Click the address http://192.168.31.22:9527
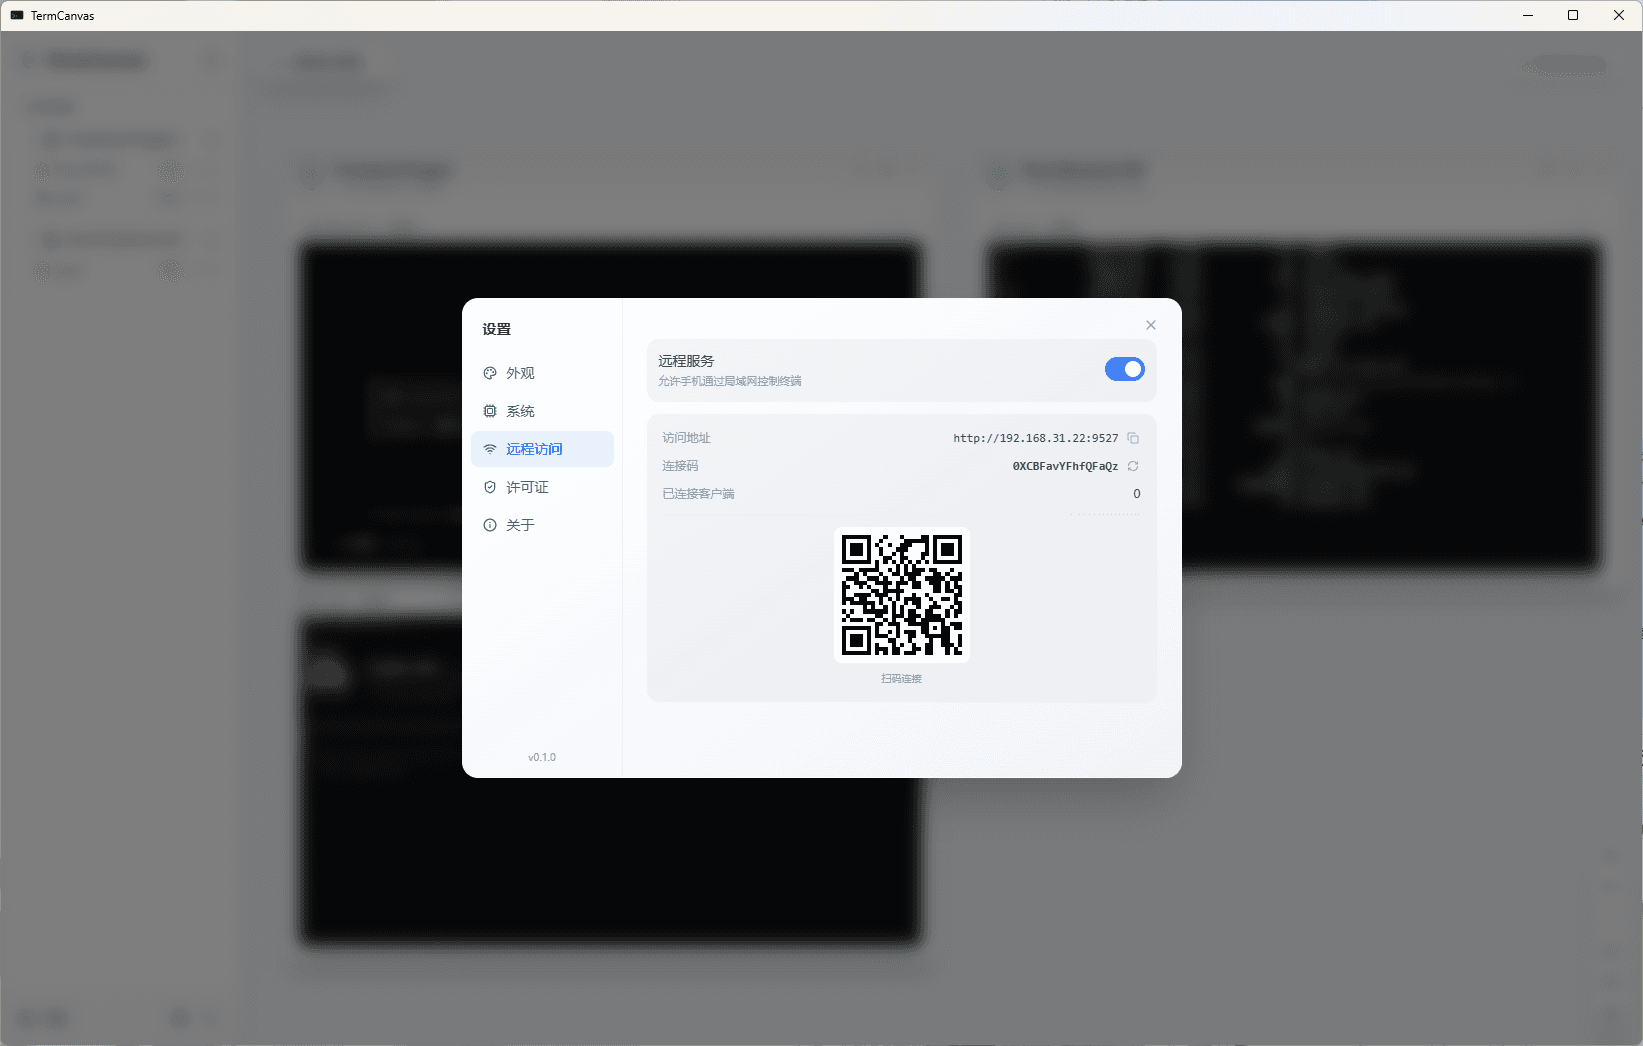This screenshot has width=1643, height=1046. tap(1035, 437)
